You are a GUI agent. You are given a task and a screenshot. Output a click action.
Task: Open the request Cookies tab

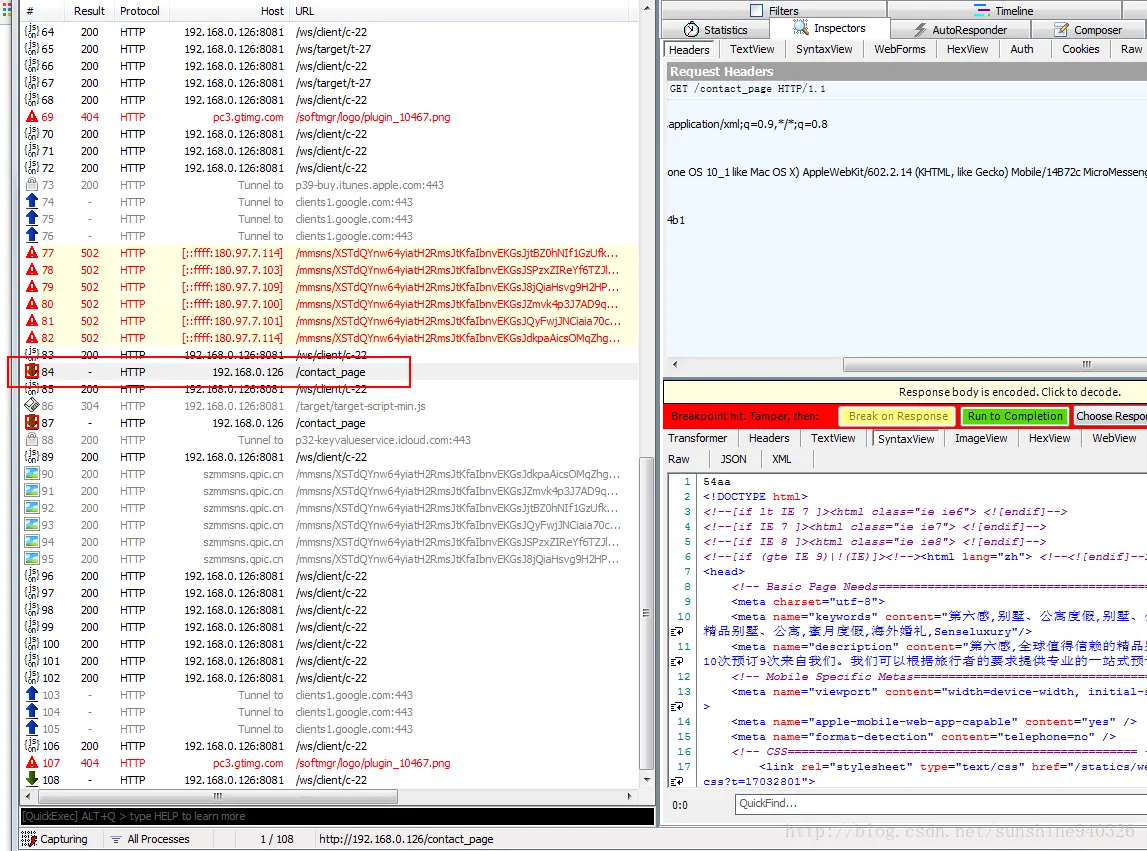pos(1080,49)
